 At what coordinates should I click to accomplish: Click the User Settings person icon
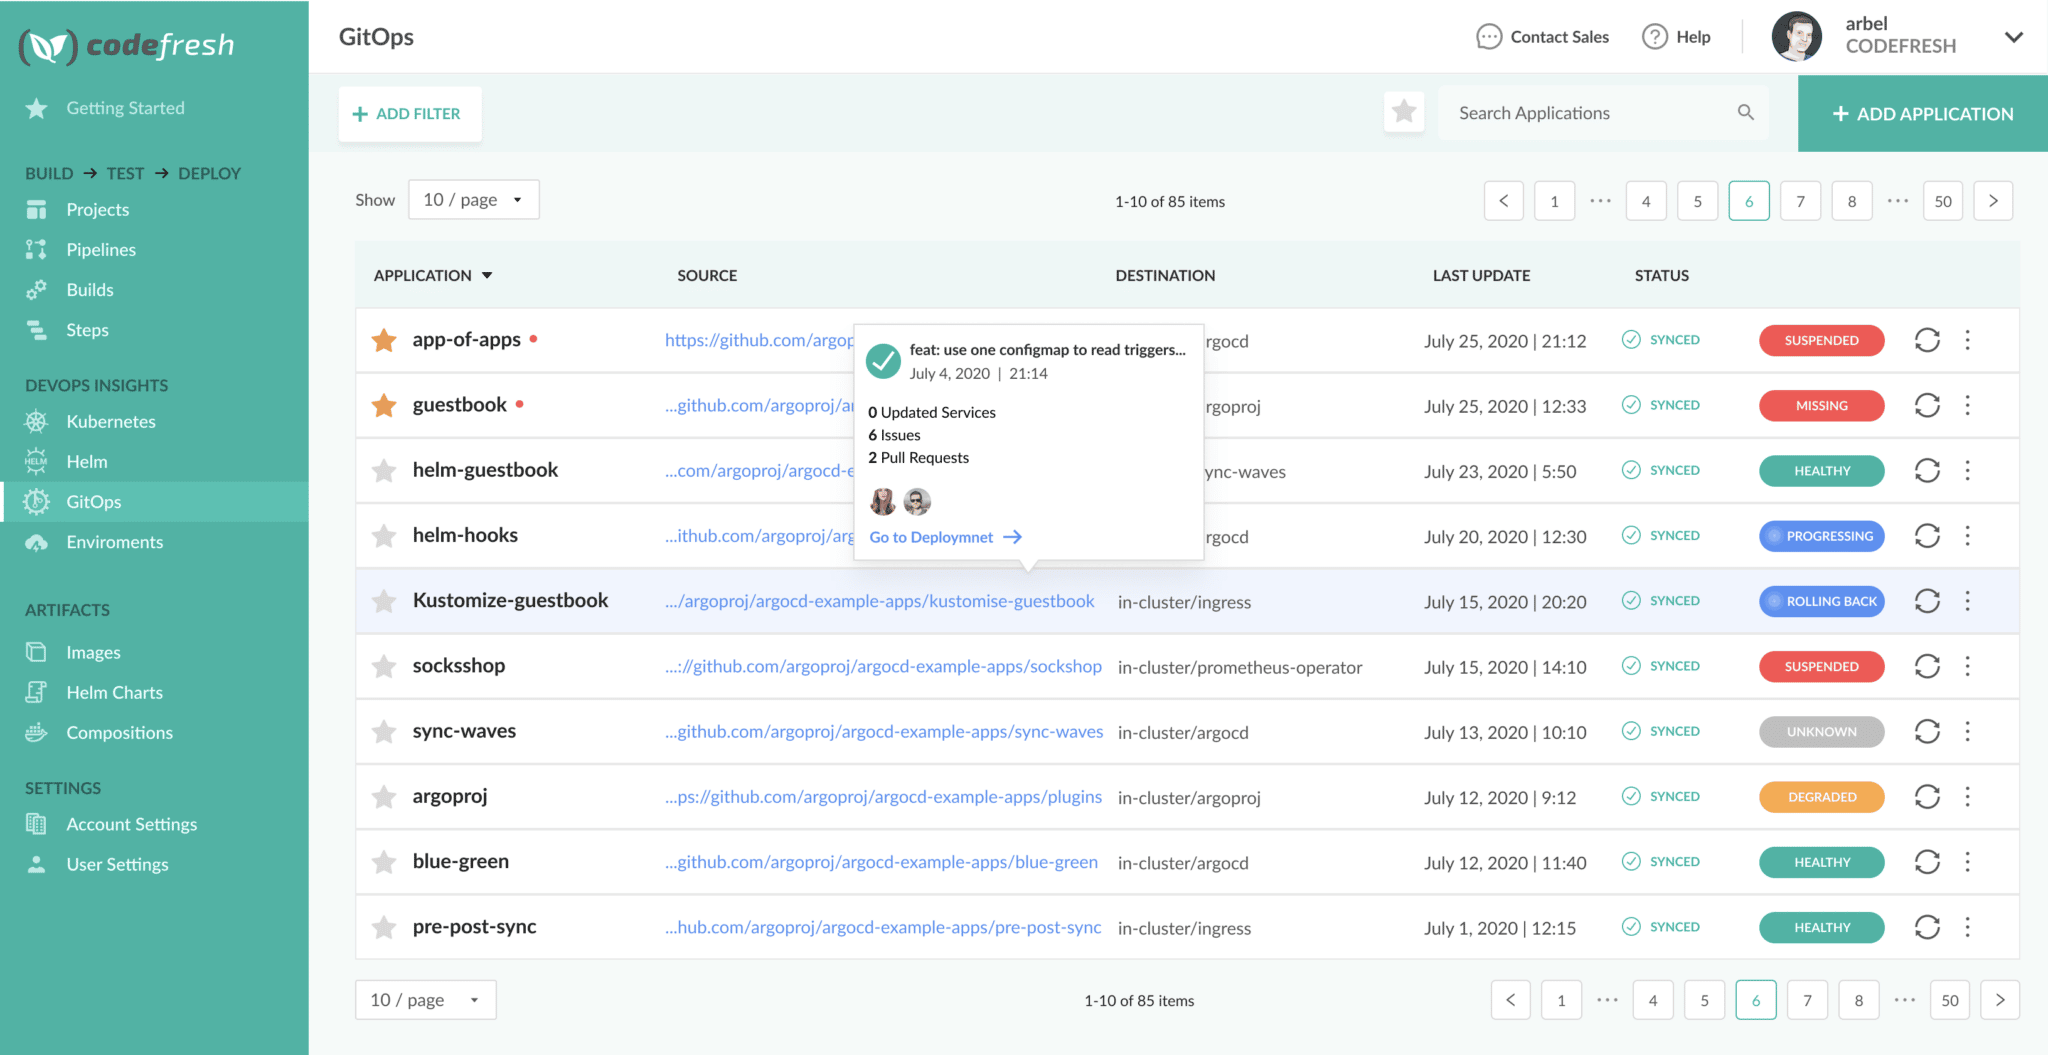pyautogui.click(x=37, y=864)
